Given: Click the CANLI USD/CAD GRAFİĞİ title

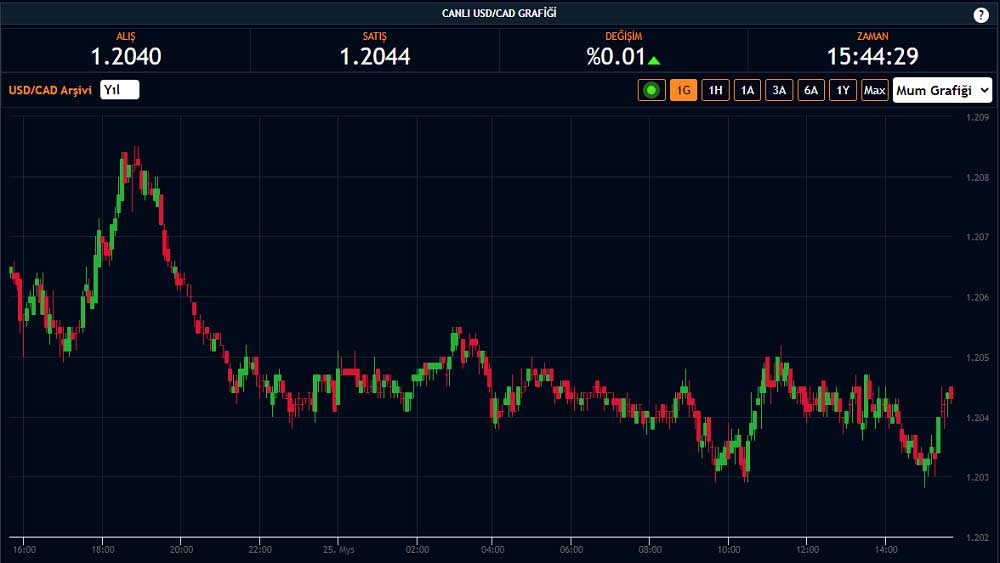Looking at the screenshot, I should 499,13.
